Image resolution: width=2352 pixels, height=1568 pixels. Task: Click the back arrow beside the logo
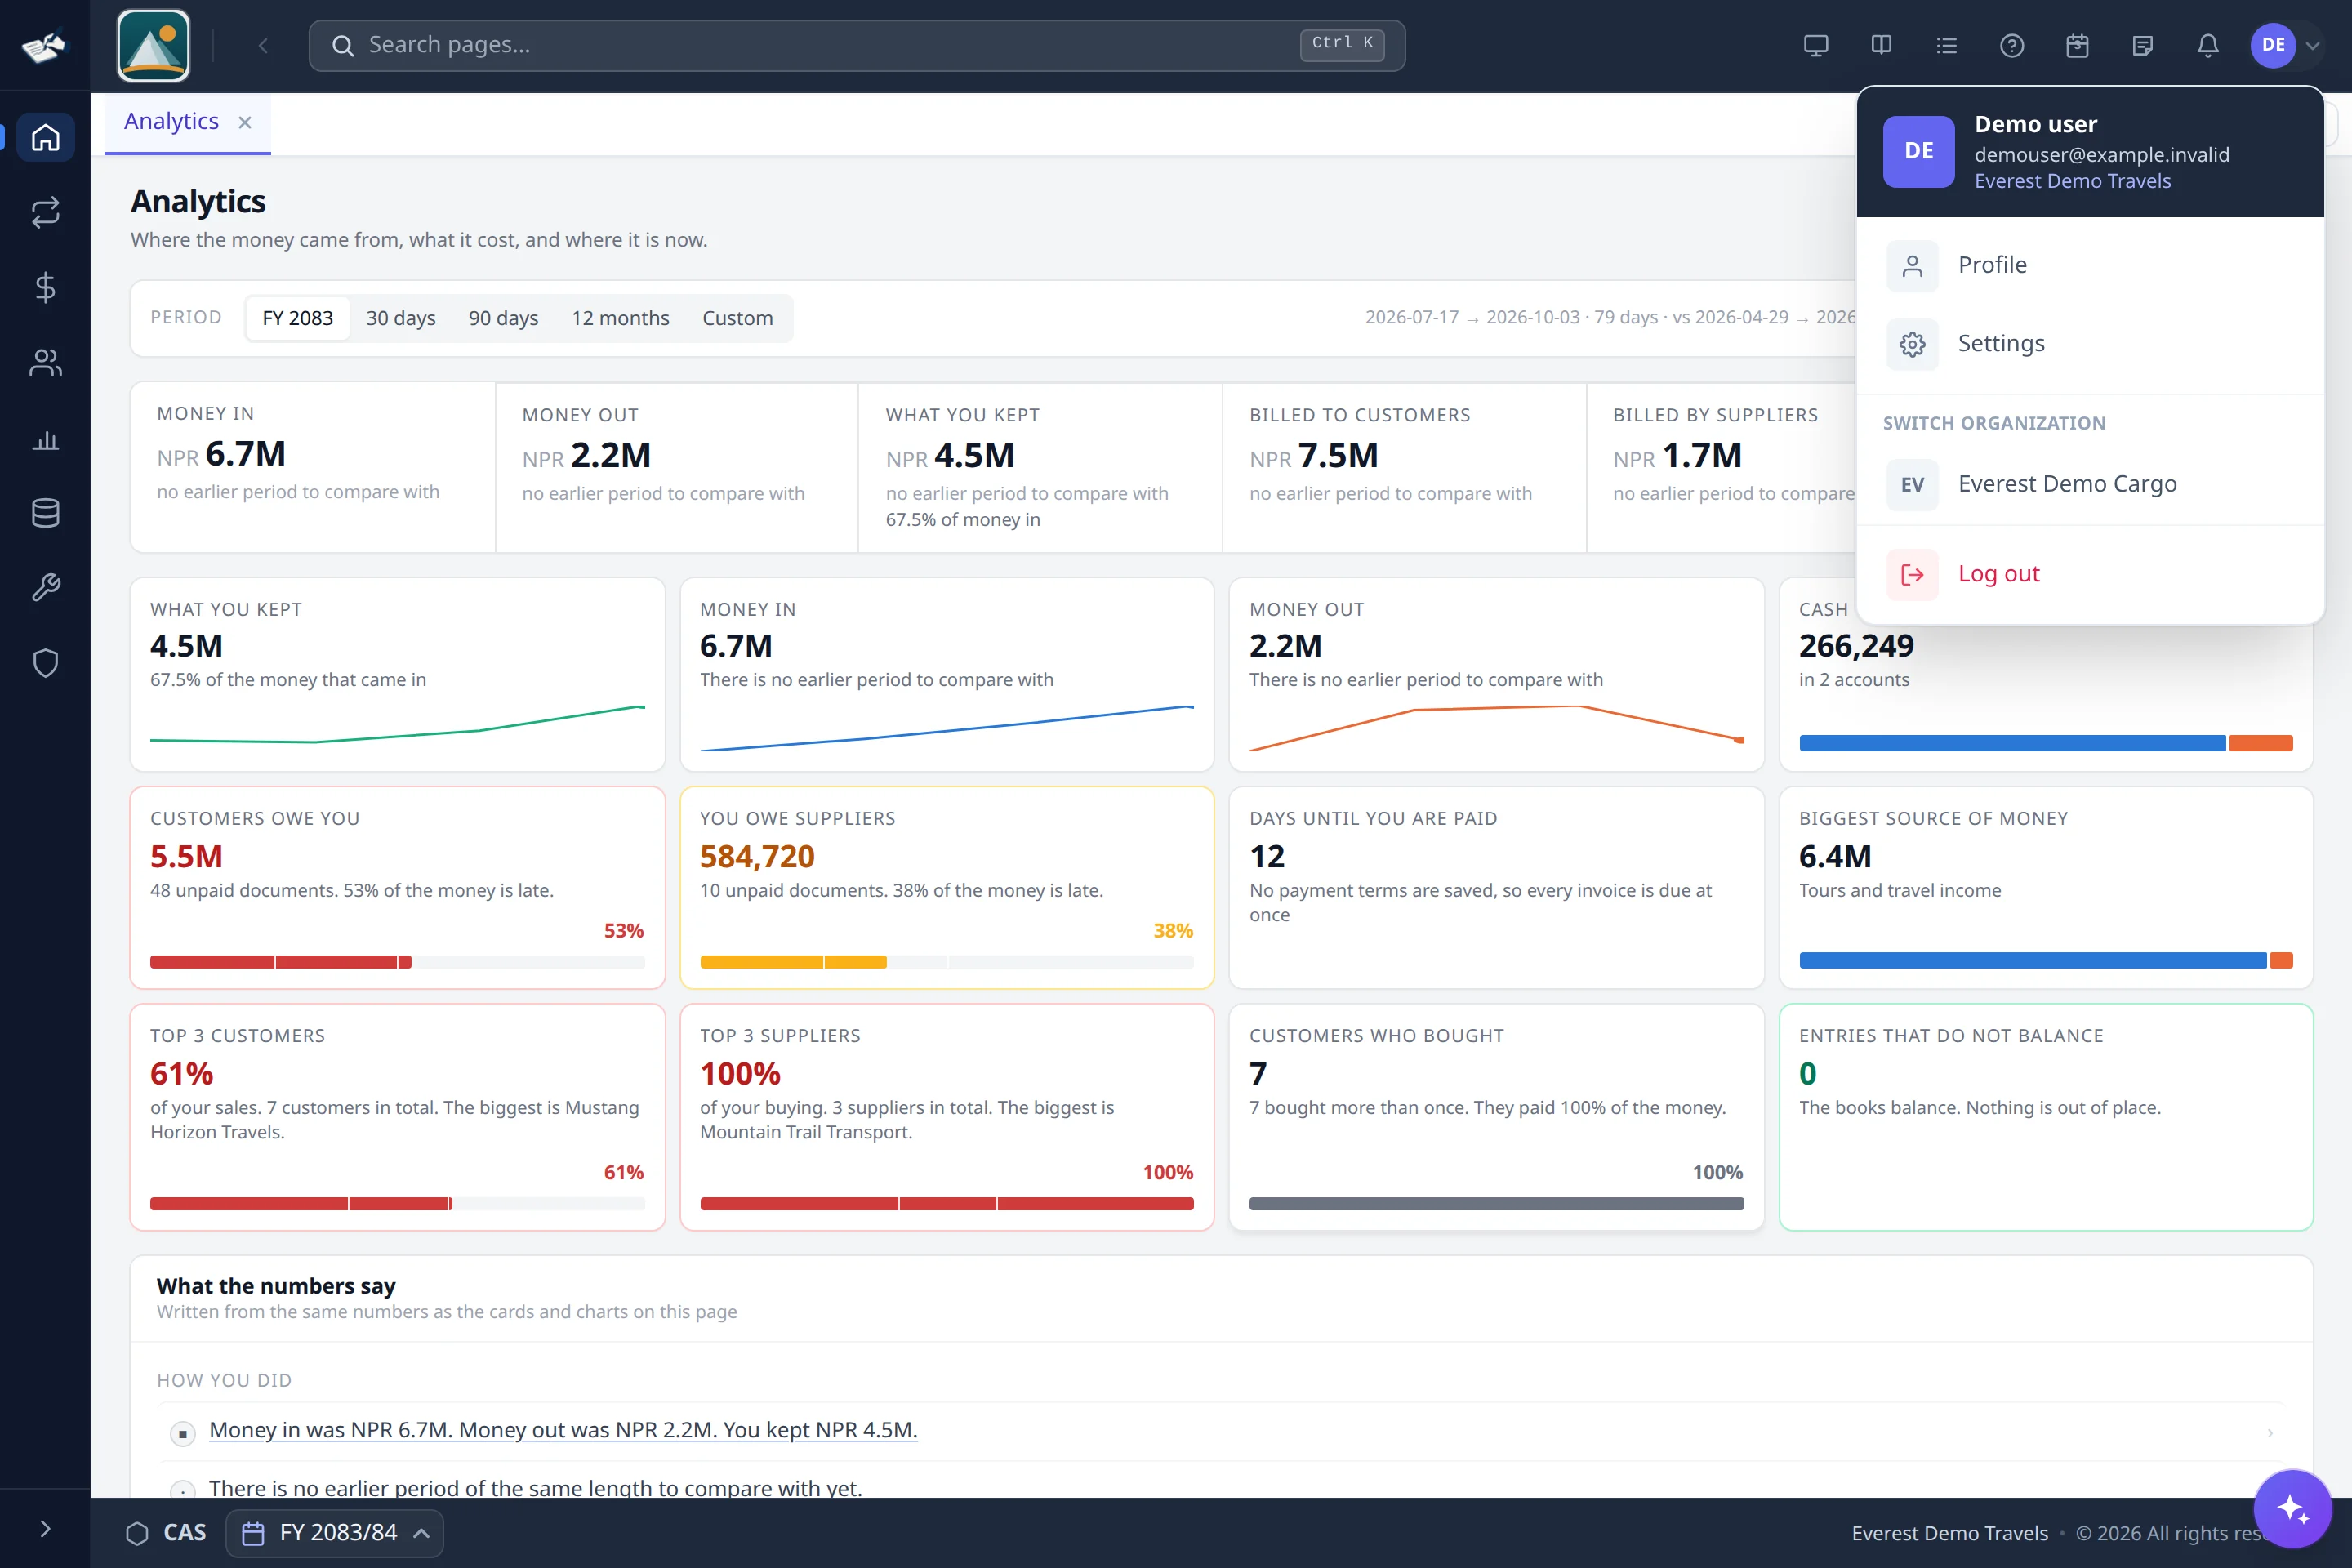click(x=263, y=46)
